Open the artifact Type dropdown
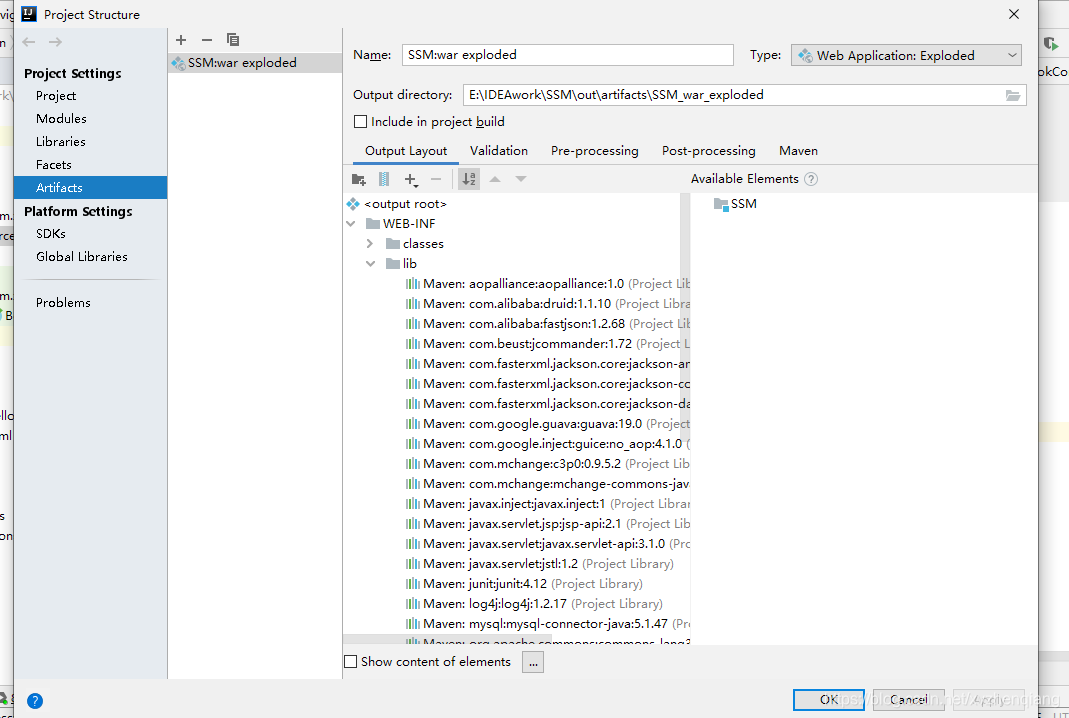Image resolution: width=1069 pixels, height=718 pixels. point(906,55)
